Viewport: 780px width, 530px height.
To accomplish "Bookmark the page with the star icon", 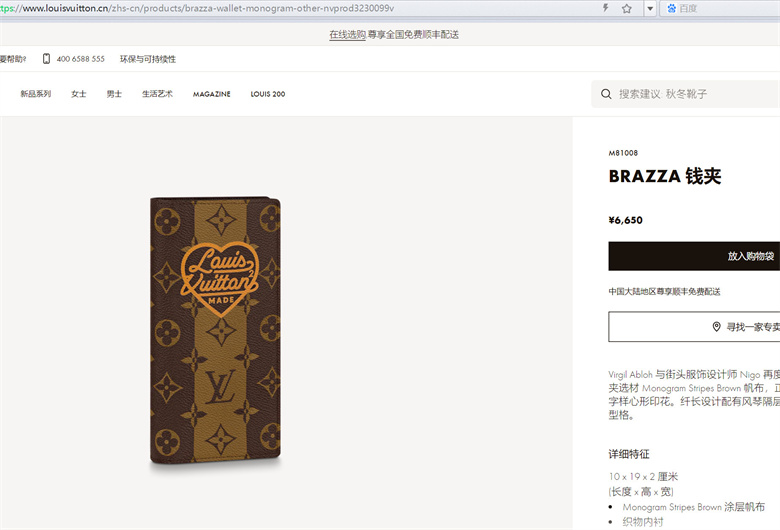I will (626, 8).
